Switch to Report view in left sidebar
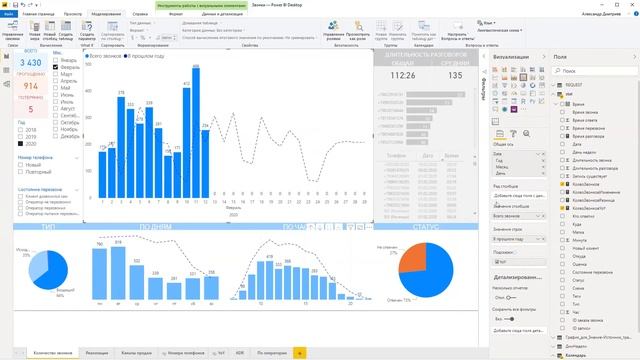This screenshot has width=640, height=360. pos(7,56)
